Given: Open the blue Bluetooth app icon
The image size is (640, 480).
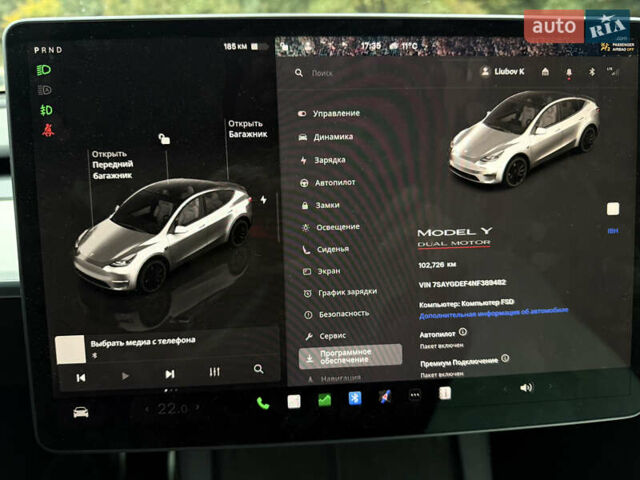Looking at the screenshot, I should coord(355,398).
